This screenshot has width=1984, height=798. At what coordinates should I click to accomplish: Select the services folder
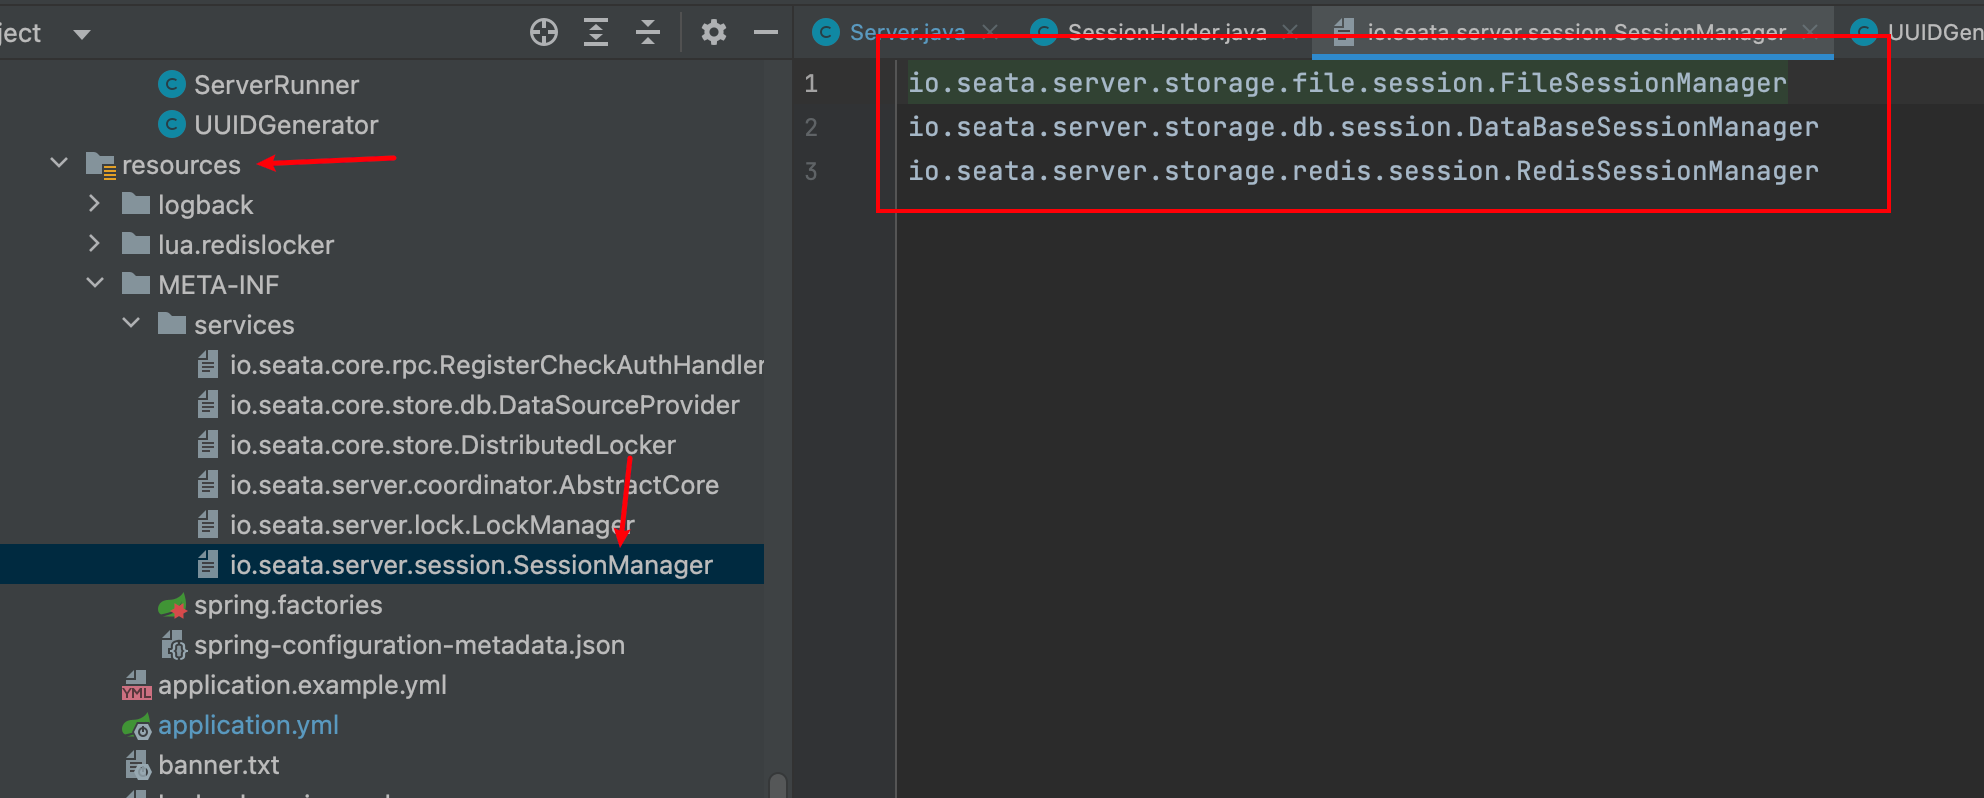pyautogui.click(x=244, y=325)
